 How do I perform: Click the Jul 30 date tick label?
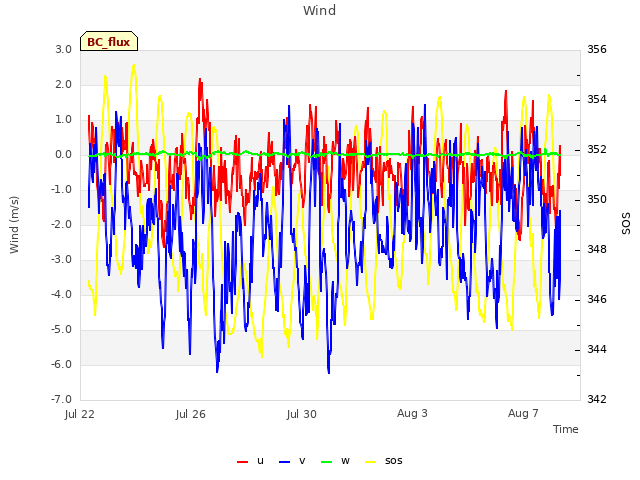pyautogui.click(x=302, y=414)
